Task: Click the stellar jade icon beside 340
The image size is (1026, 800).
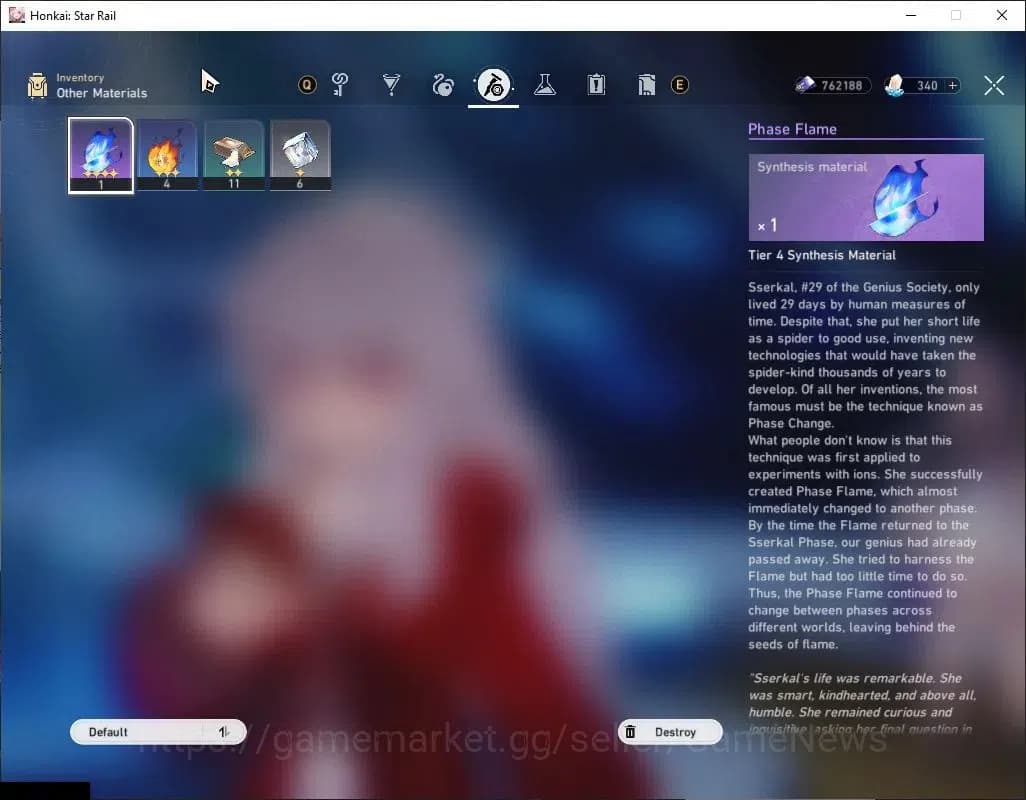Action: [894, 85]
